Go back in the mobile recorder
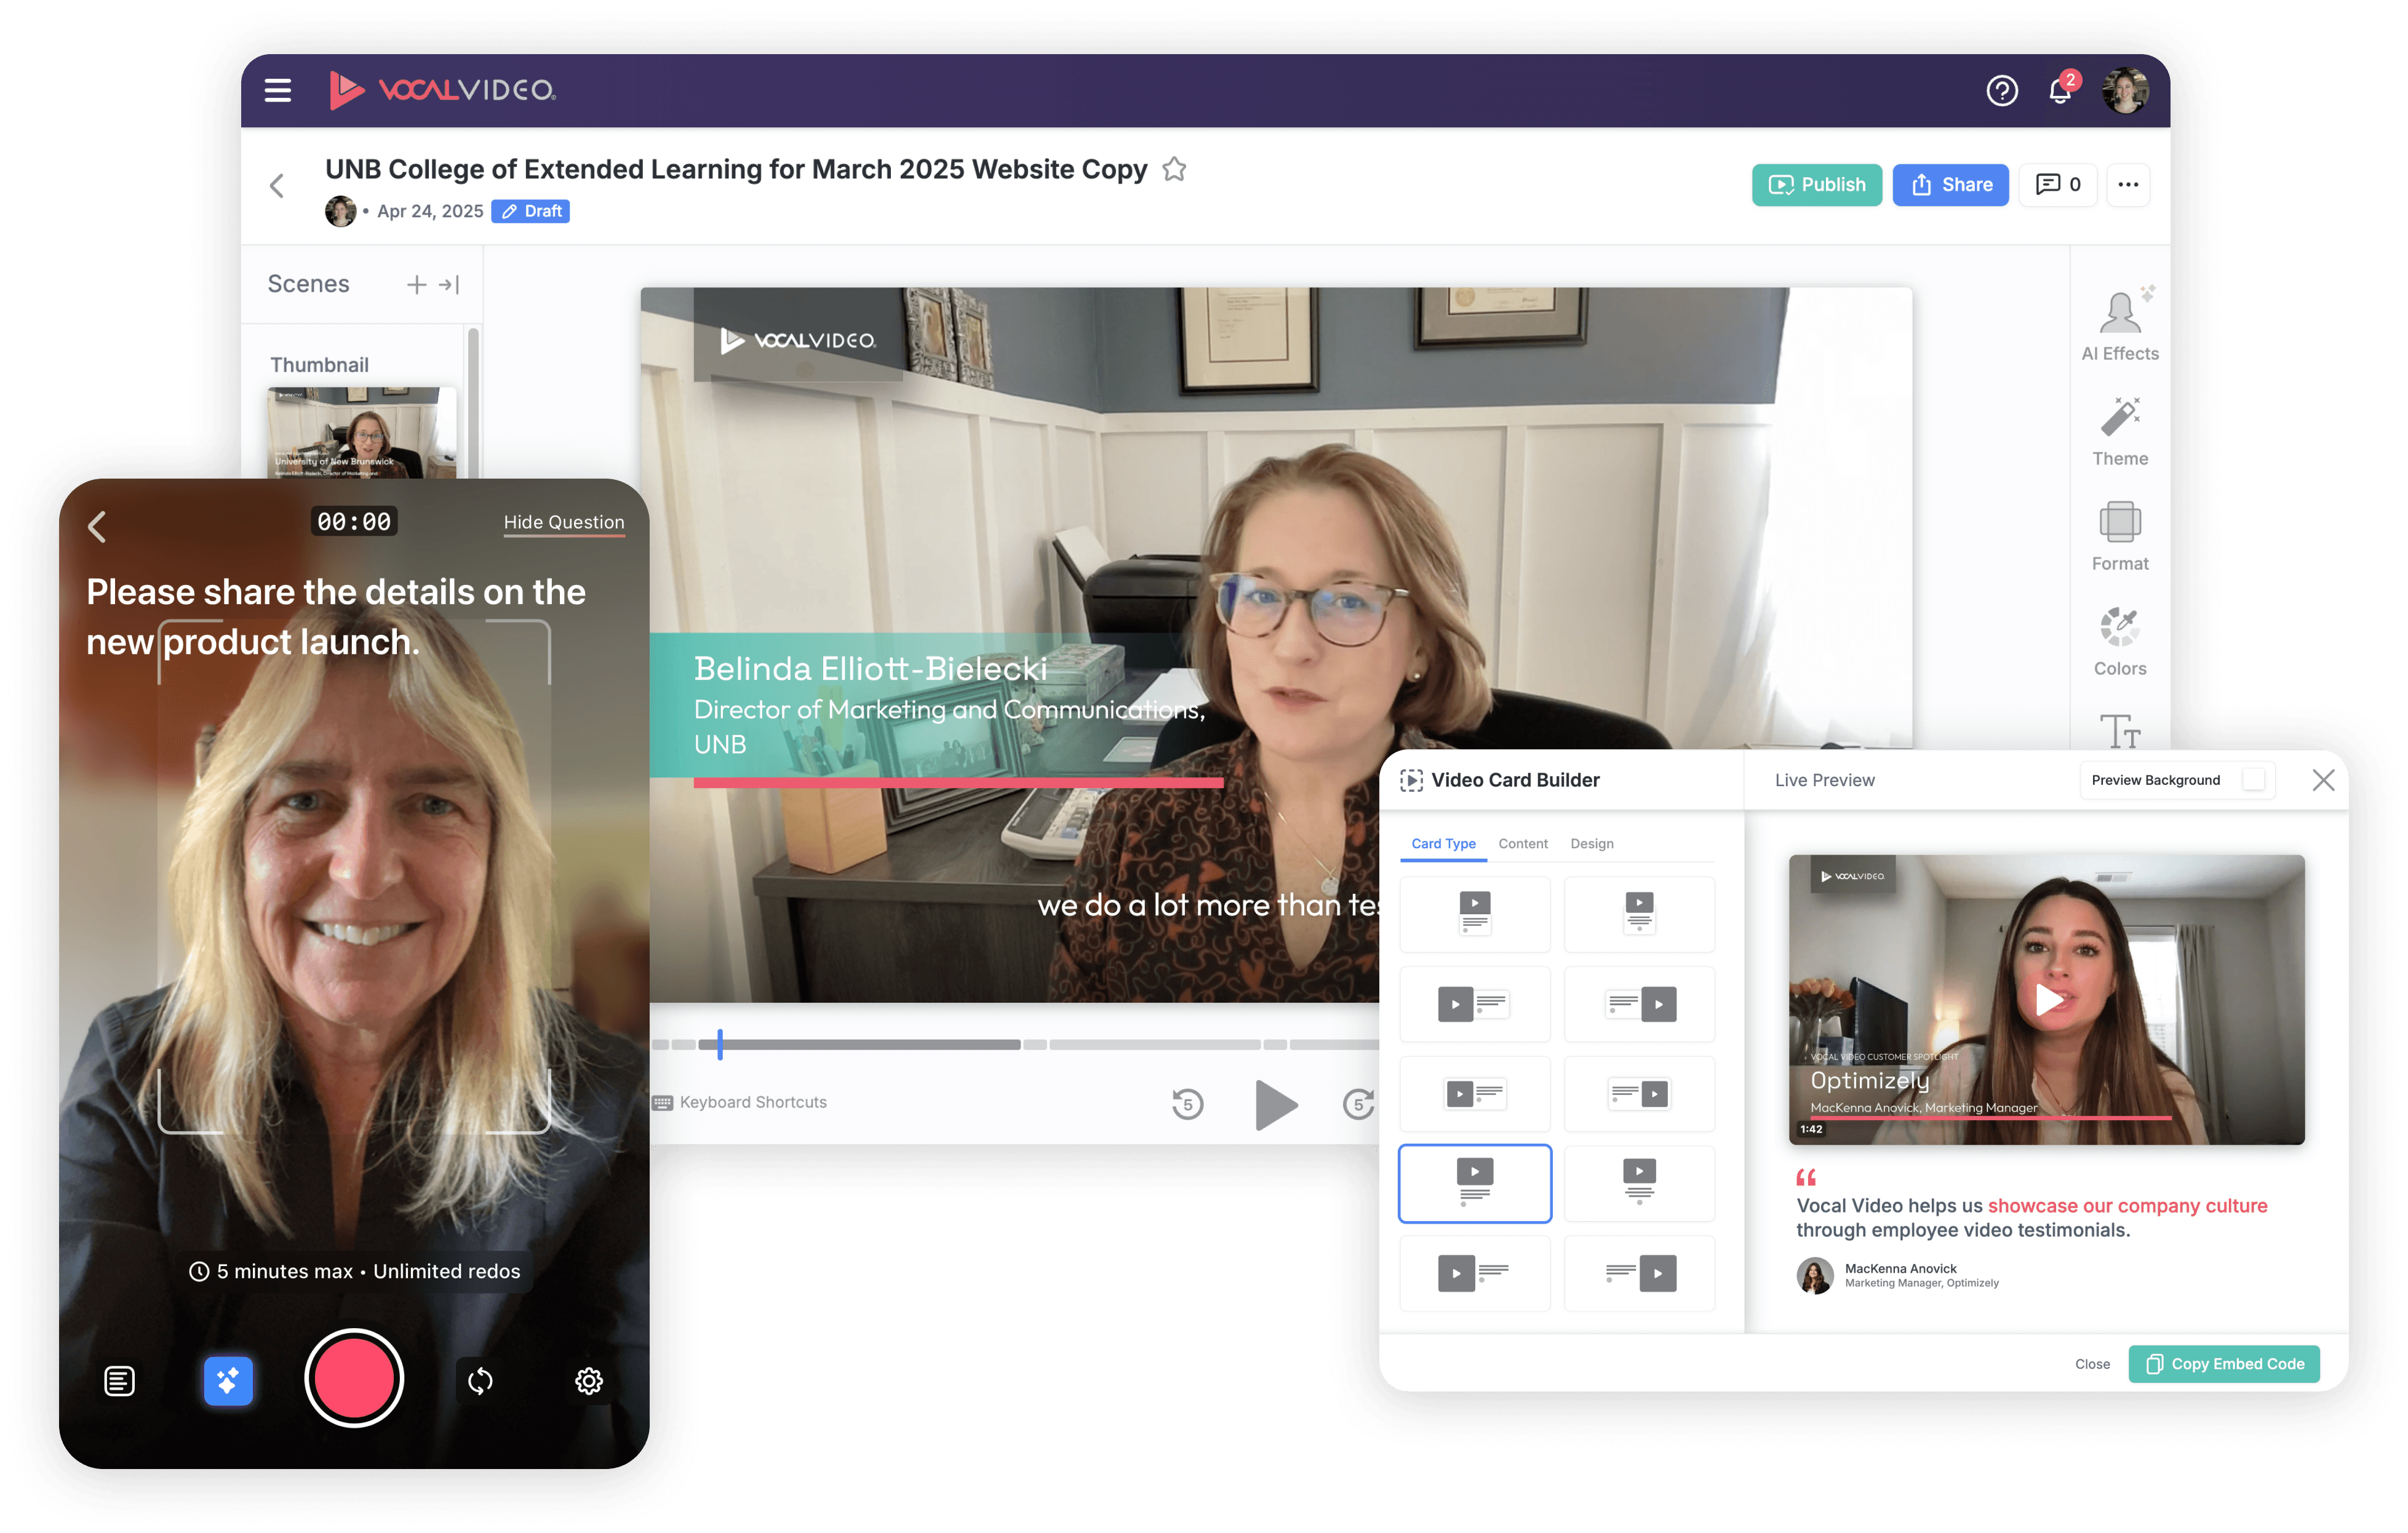The height and width of the screenshot is (1533, 2408). coord(97,526)
